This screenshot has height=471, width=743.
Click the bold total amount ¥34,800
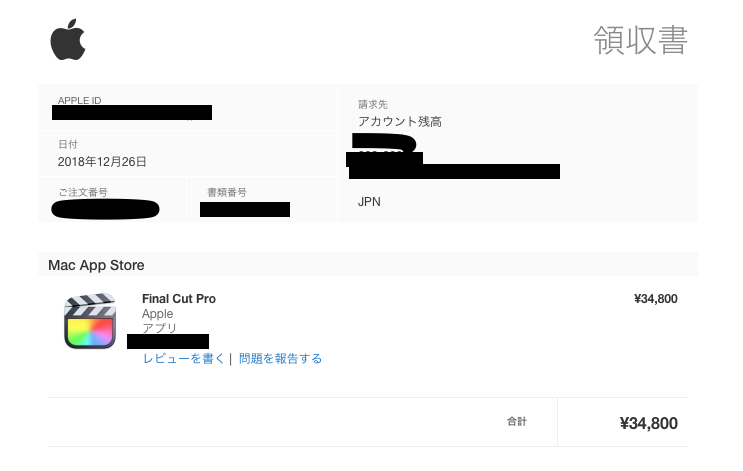click(x=648, y=423)
